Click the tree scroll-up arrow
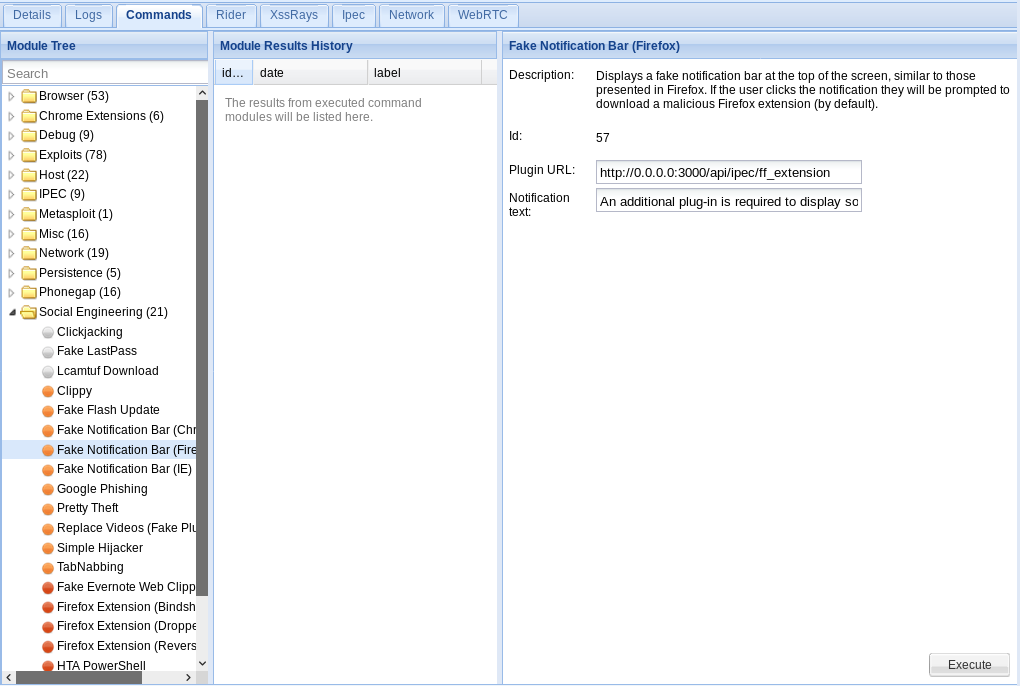 coord(202,93)
